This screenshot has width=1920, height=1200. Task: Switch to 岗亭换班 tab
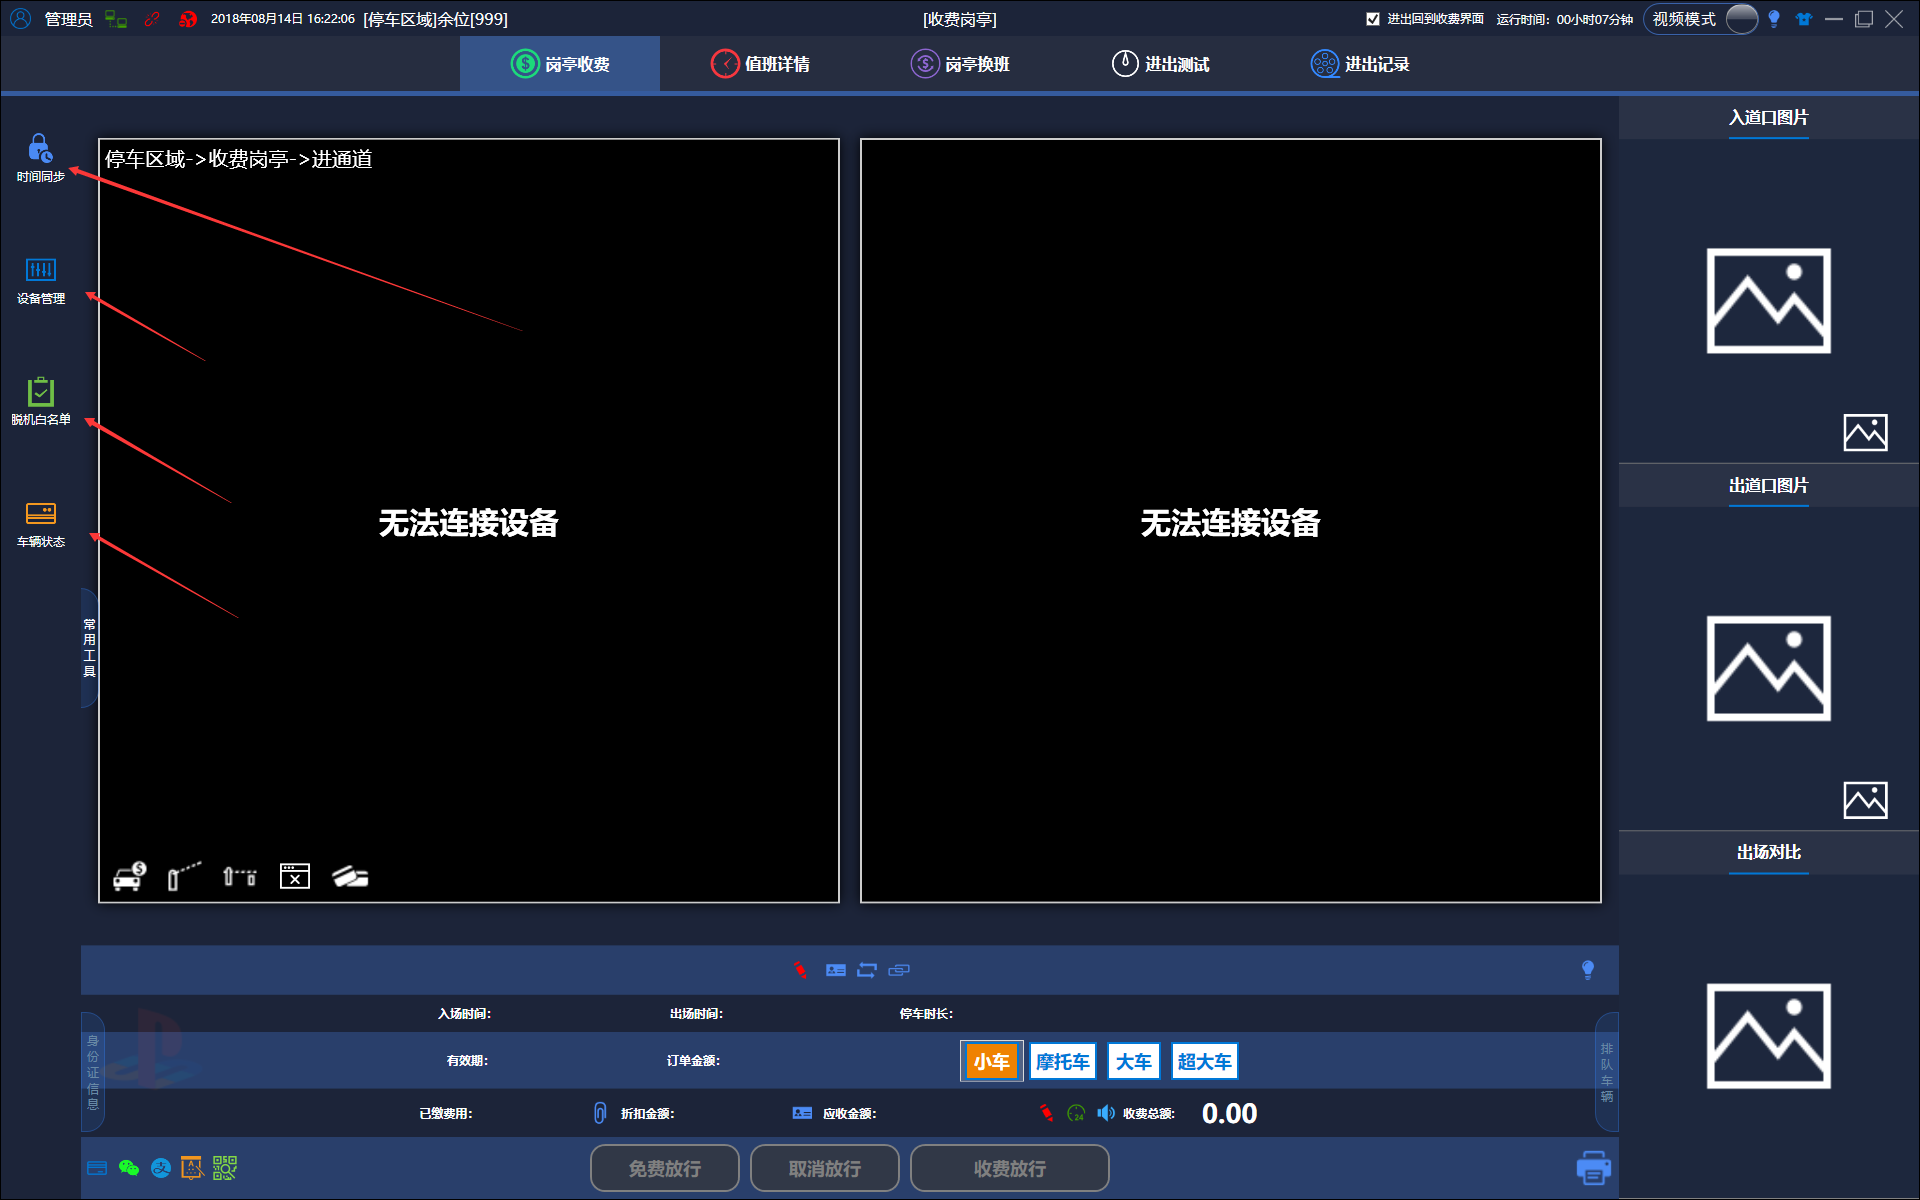tap(960, 64)
